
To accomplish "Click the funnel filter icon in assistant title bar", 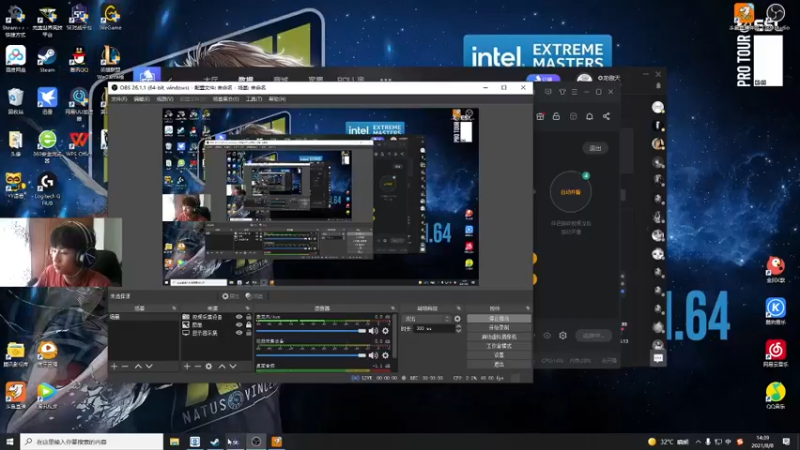I will pos(562,92).
